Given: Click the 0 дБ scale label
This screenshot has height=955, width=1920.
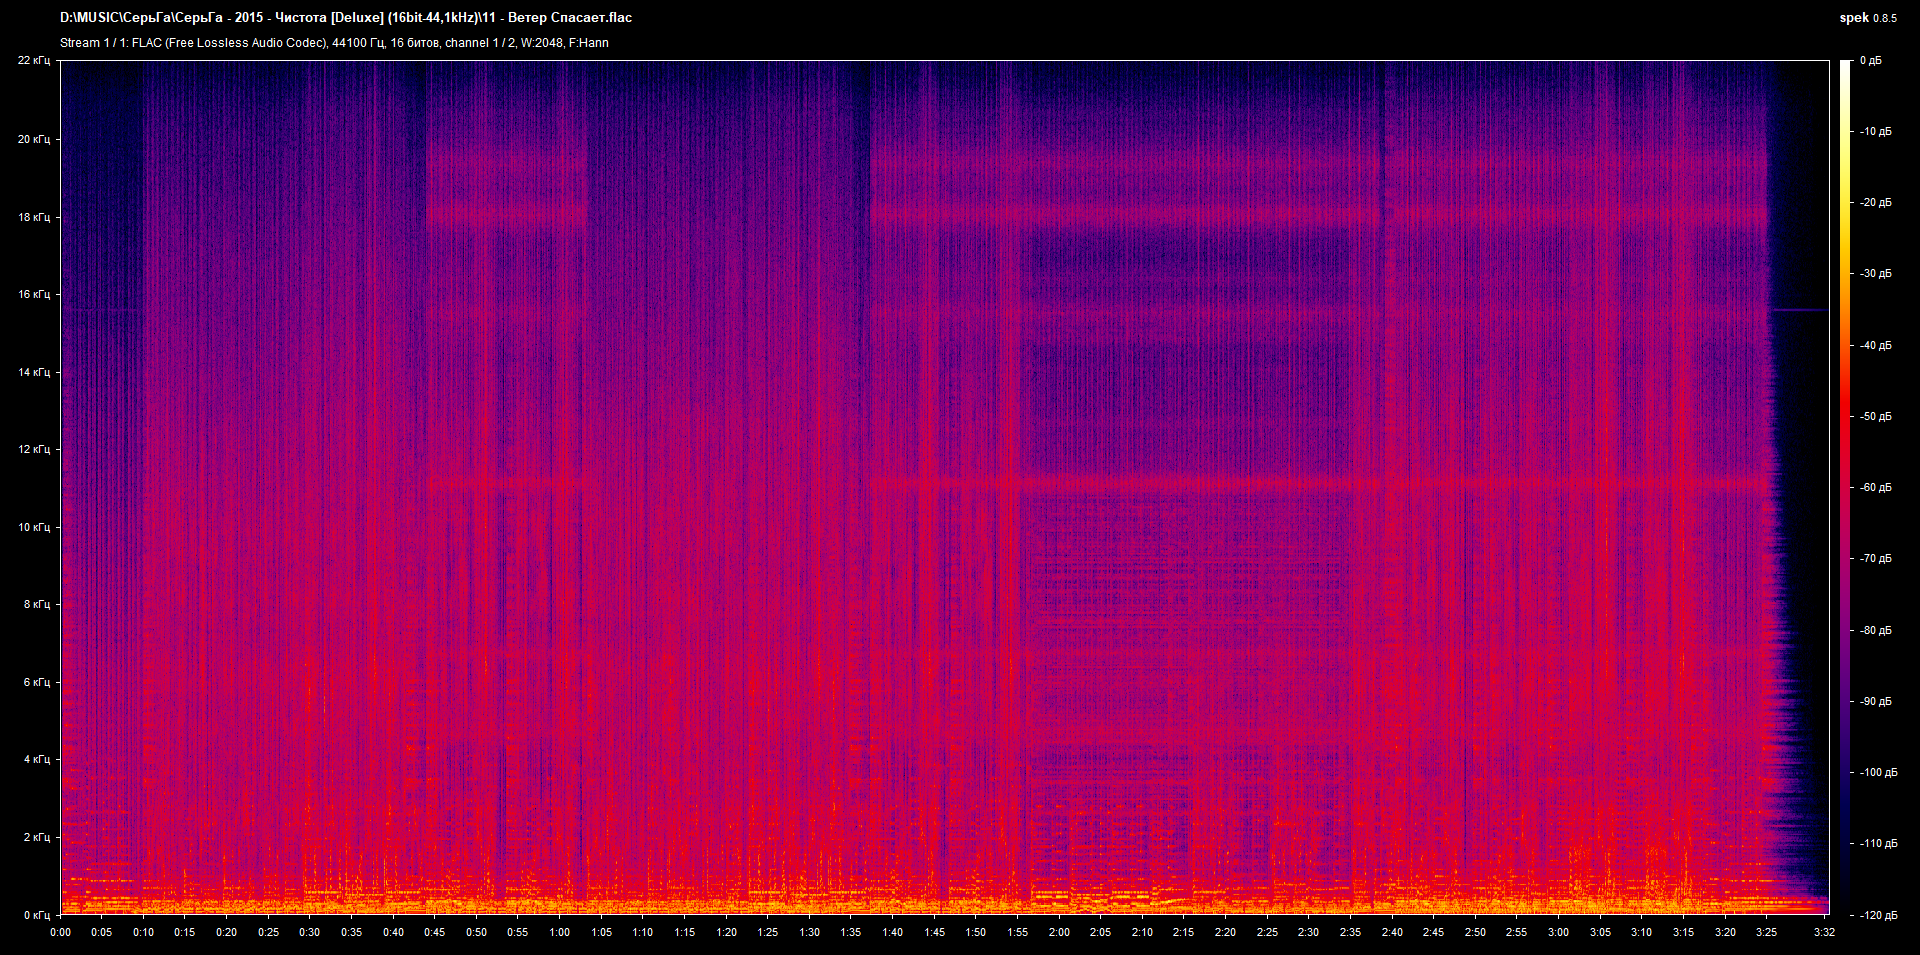Looking at the screenshot, I should point(1871,61).
